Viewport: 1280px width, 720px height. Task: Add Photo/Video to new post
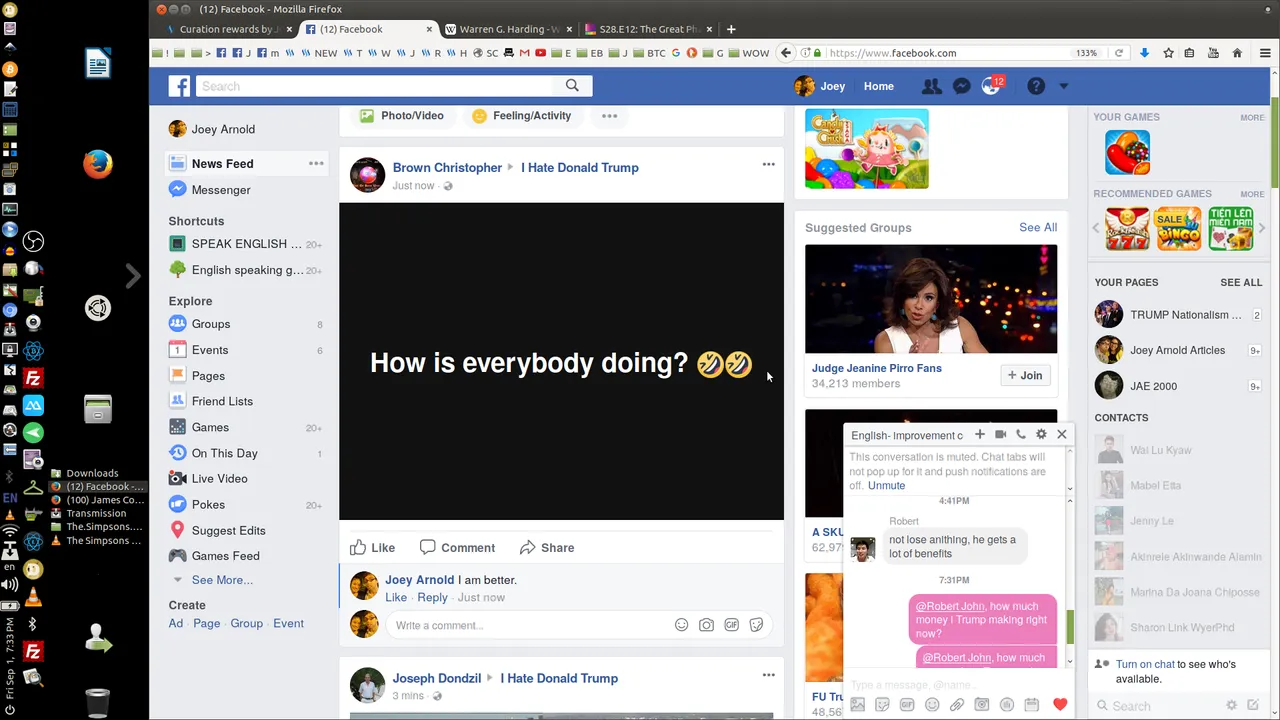click(401, 116)
